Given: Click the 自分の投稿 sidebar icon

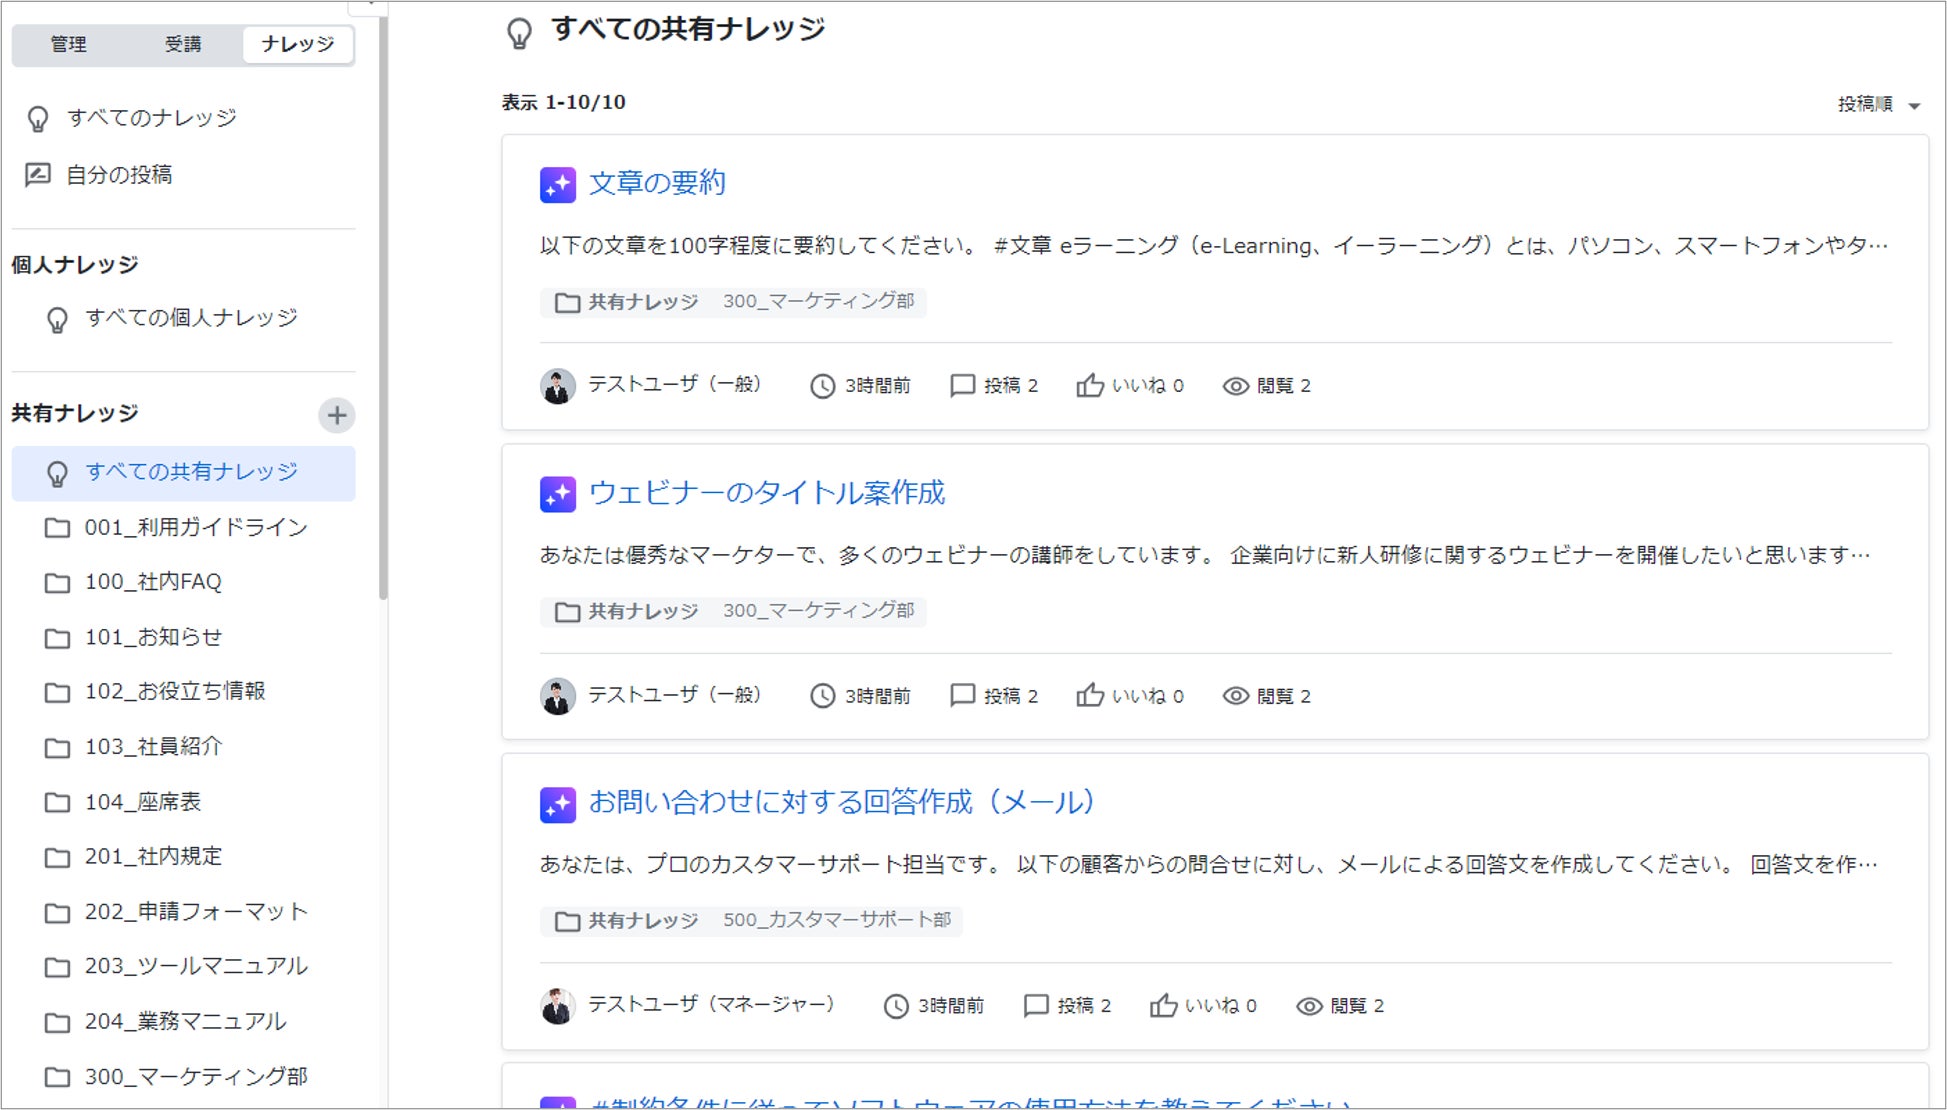Looking at the screenshot, I should pyautogui.click(x=38, y=175).
